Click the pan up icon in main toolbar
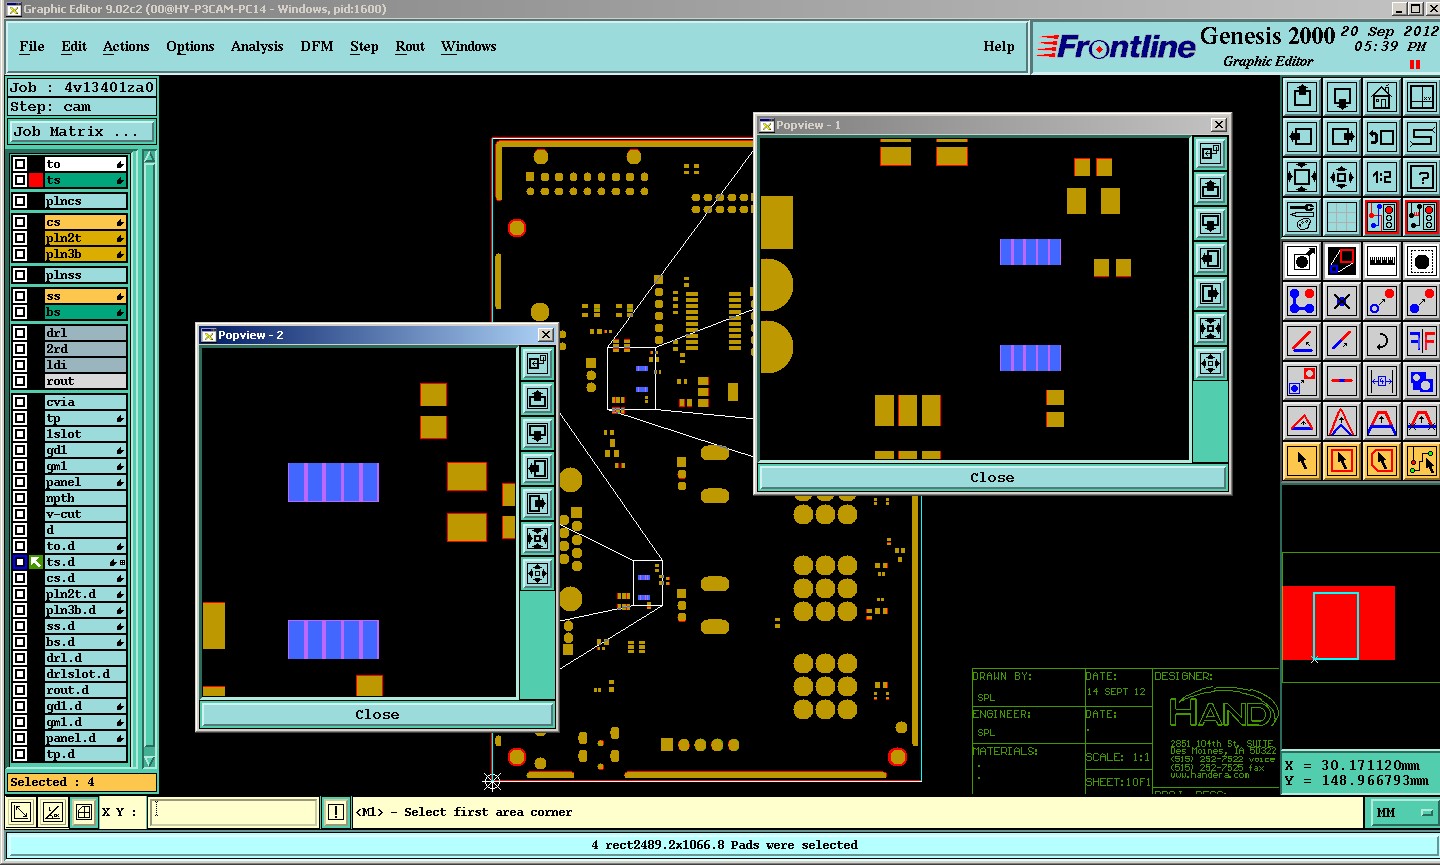Screen dimensions: 1440x865 [x=1301, y=97]
